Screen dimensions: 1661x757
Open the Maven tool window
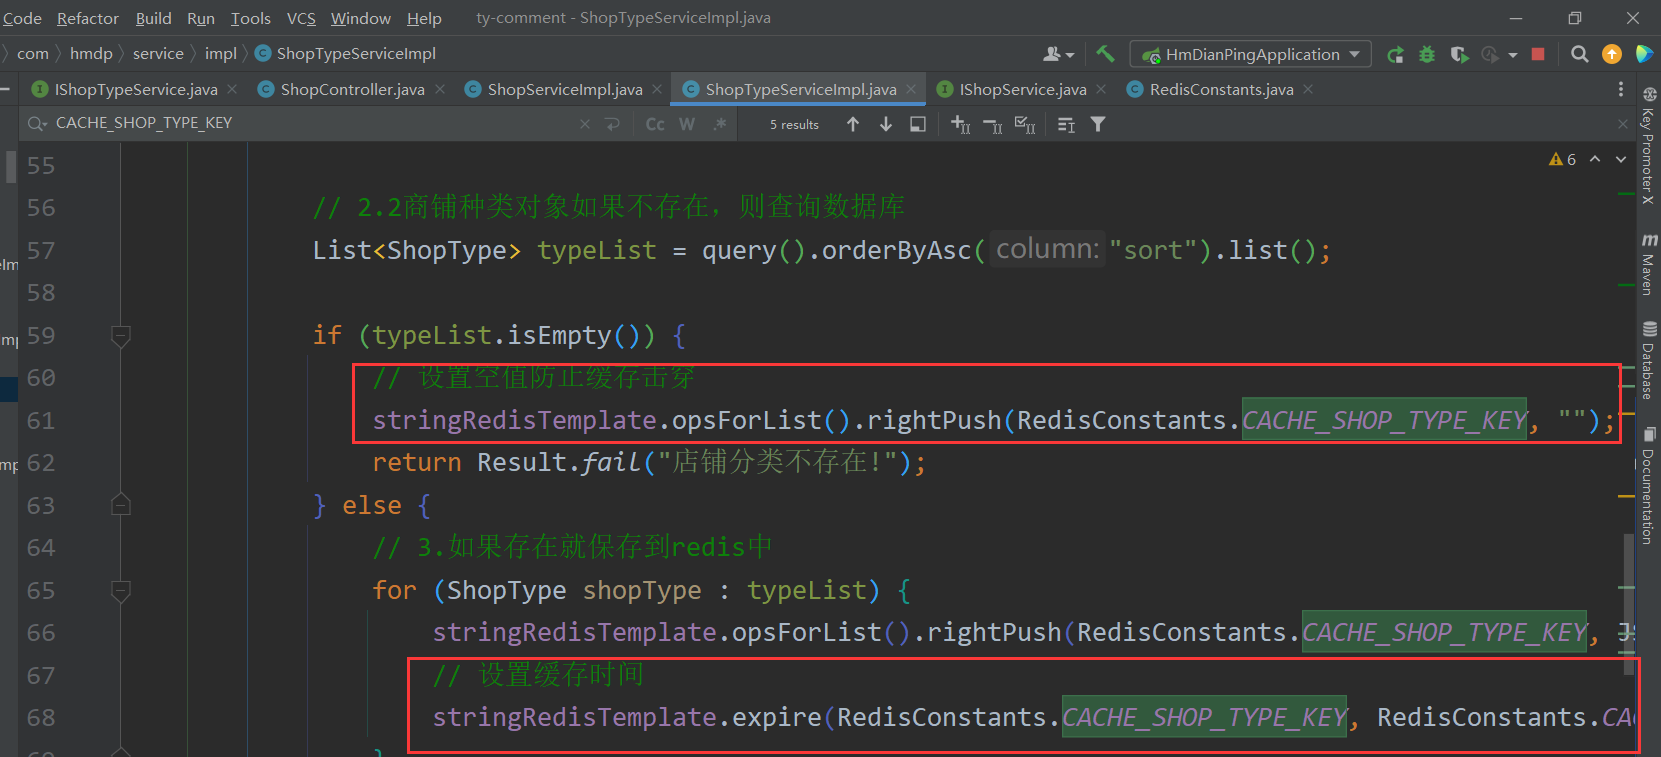(x=1649, y=264)
